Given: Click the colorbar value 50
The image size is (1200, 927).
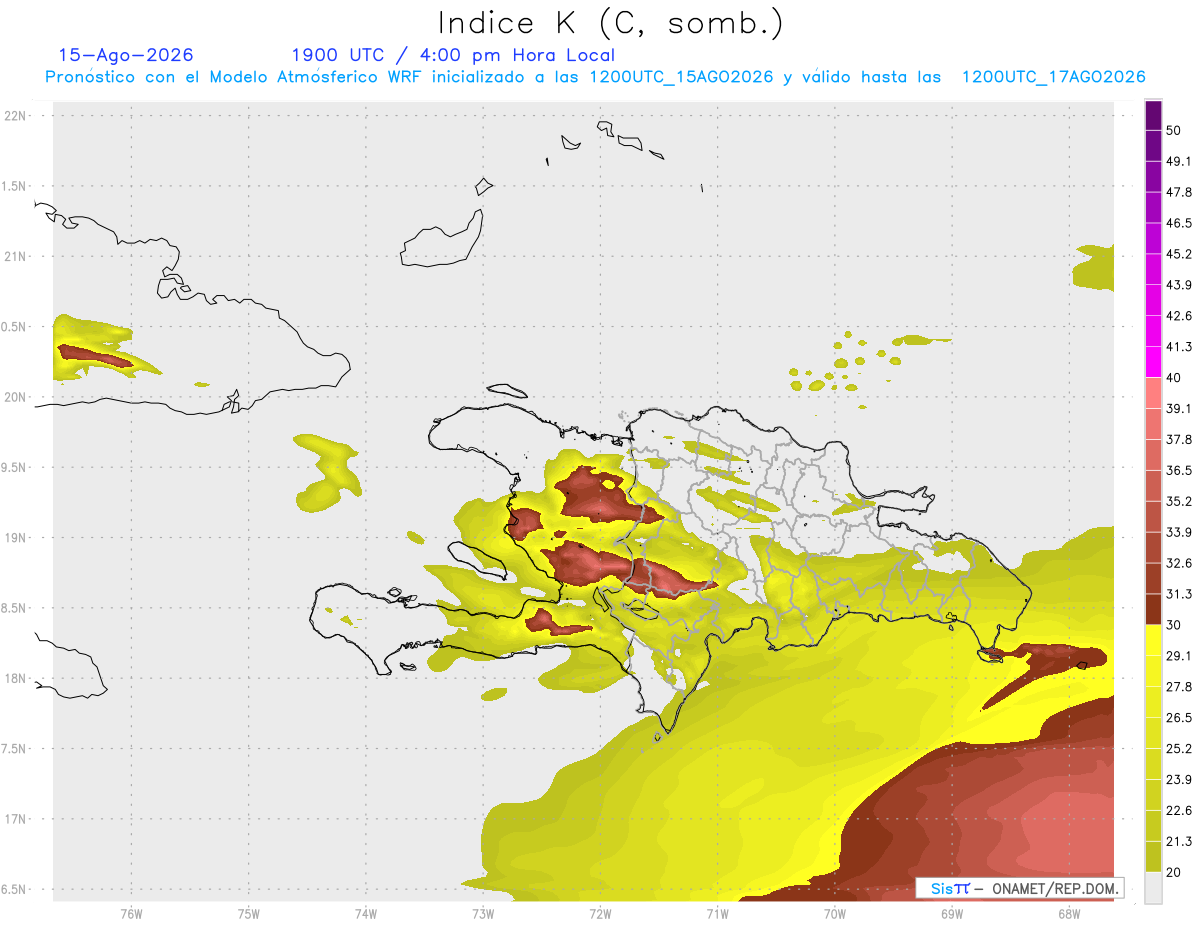Looking at the screenshot, I should (x=1173, y=130).
